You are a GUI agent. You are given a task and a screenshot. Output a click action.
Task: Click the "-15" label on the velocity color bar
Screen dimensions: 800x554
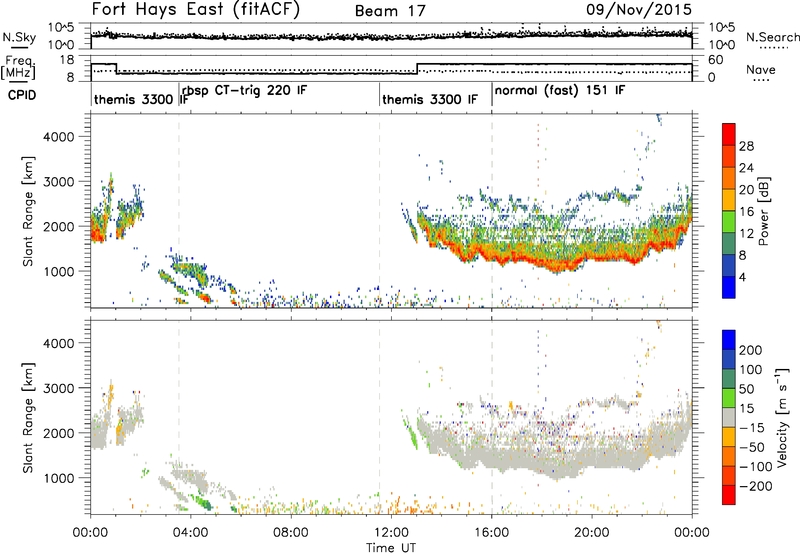[x=752, y=428]
